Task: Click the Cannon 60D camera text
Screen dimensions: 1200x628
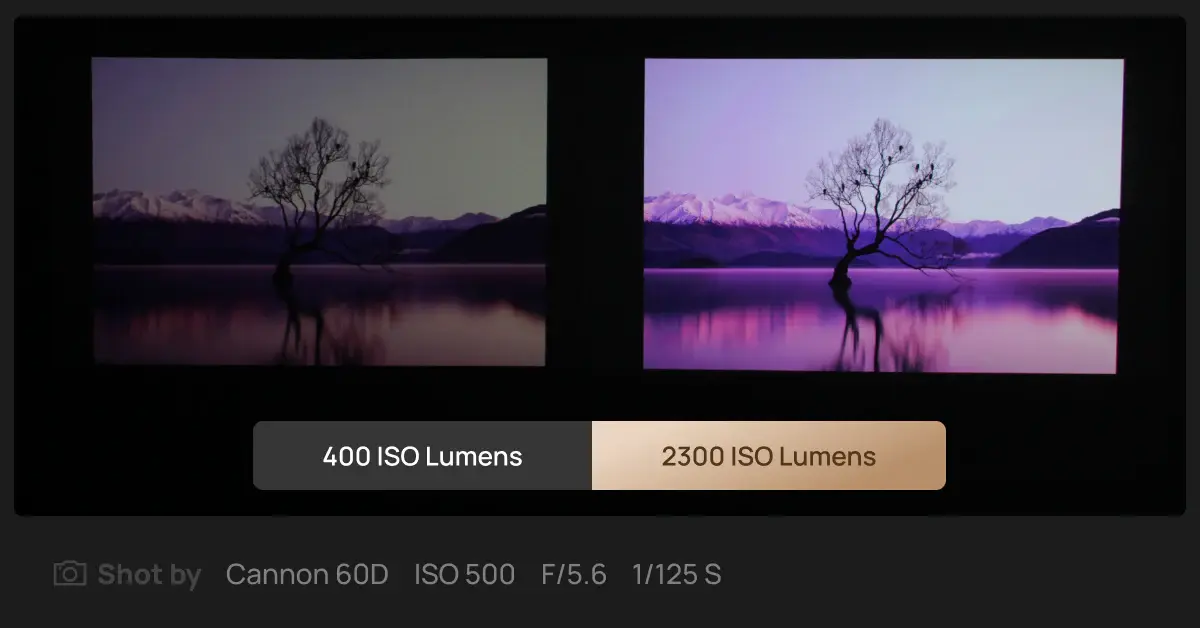Action: point(307,574)
